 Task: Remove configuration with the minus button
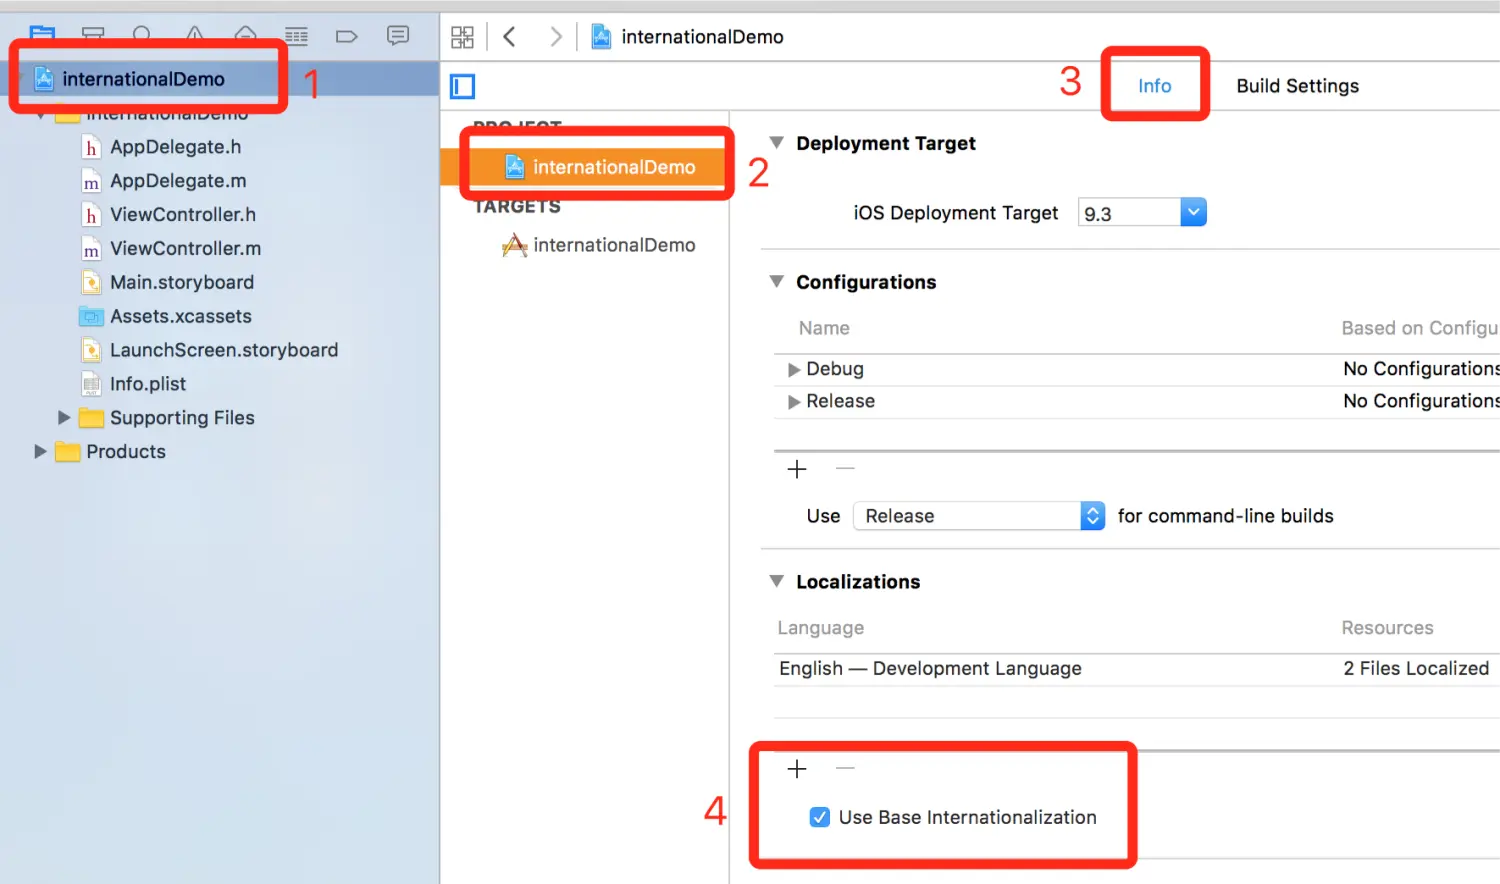845,468
